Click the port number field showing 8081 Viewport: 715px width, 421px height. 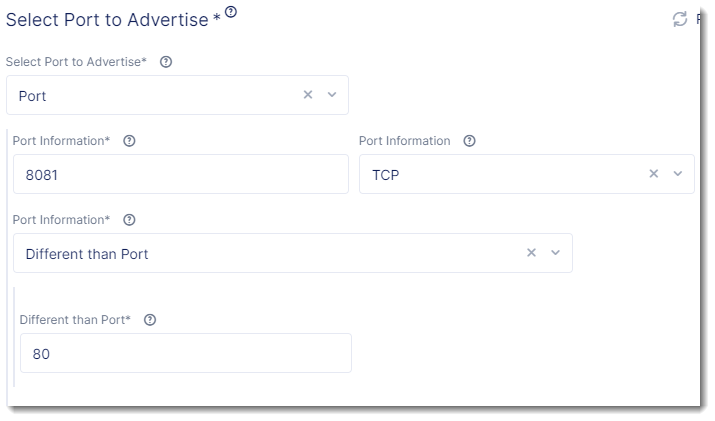[180, 174]
